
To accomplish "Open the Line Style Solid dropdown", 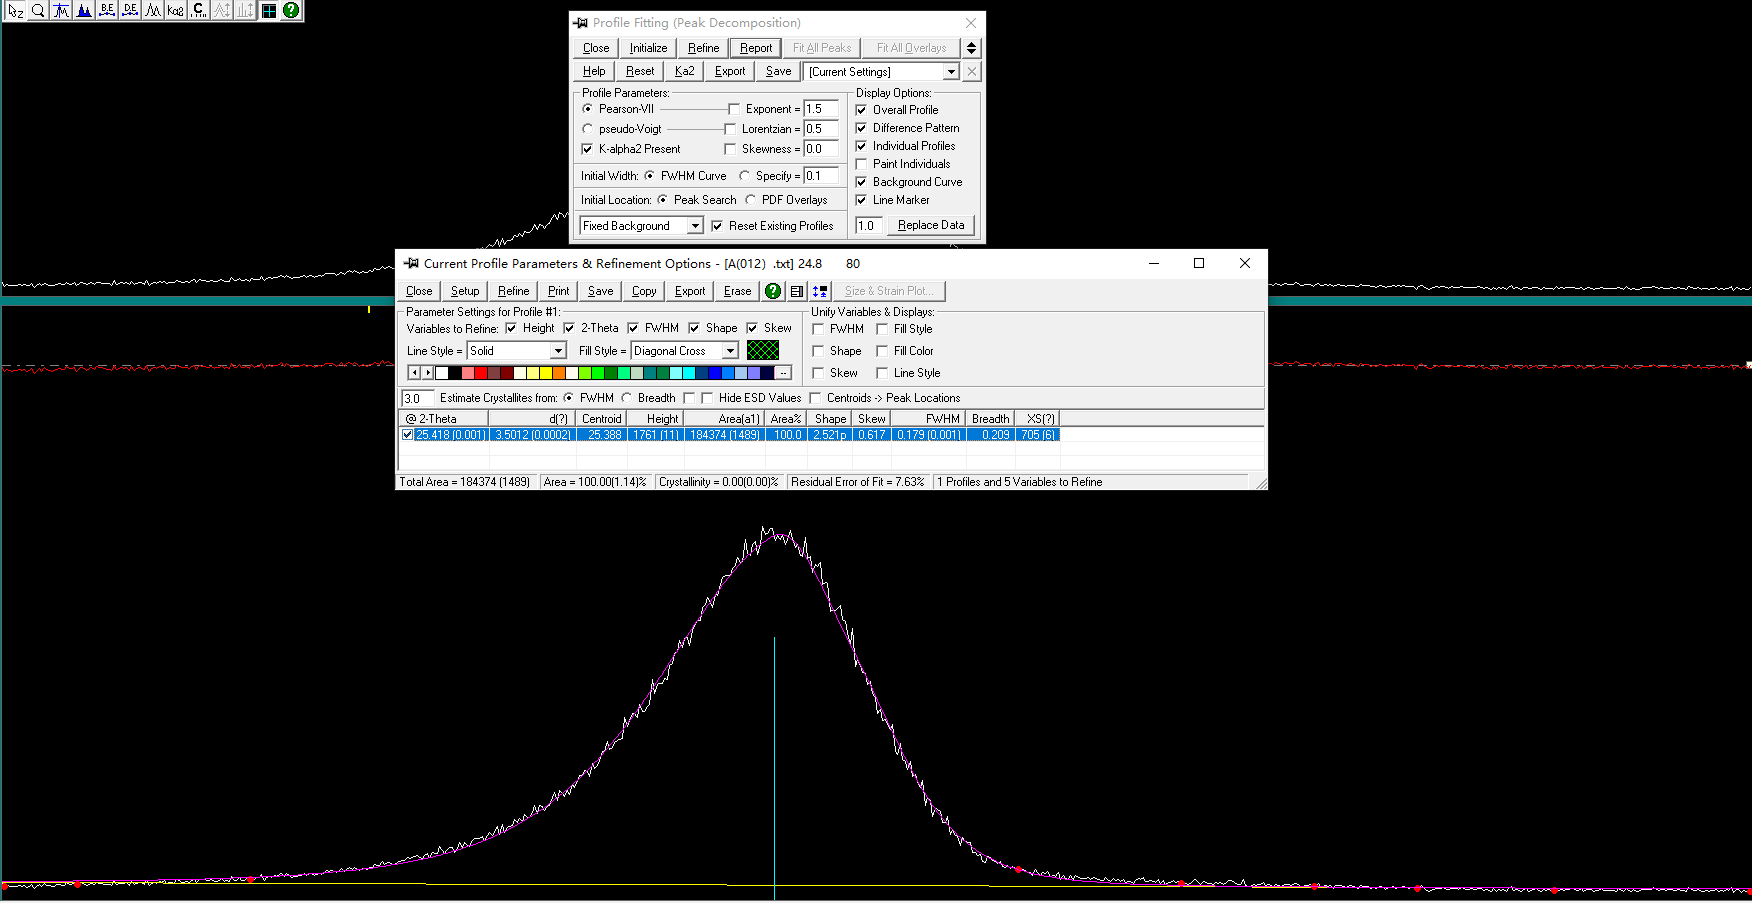I will (x=558, y=351).
